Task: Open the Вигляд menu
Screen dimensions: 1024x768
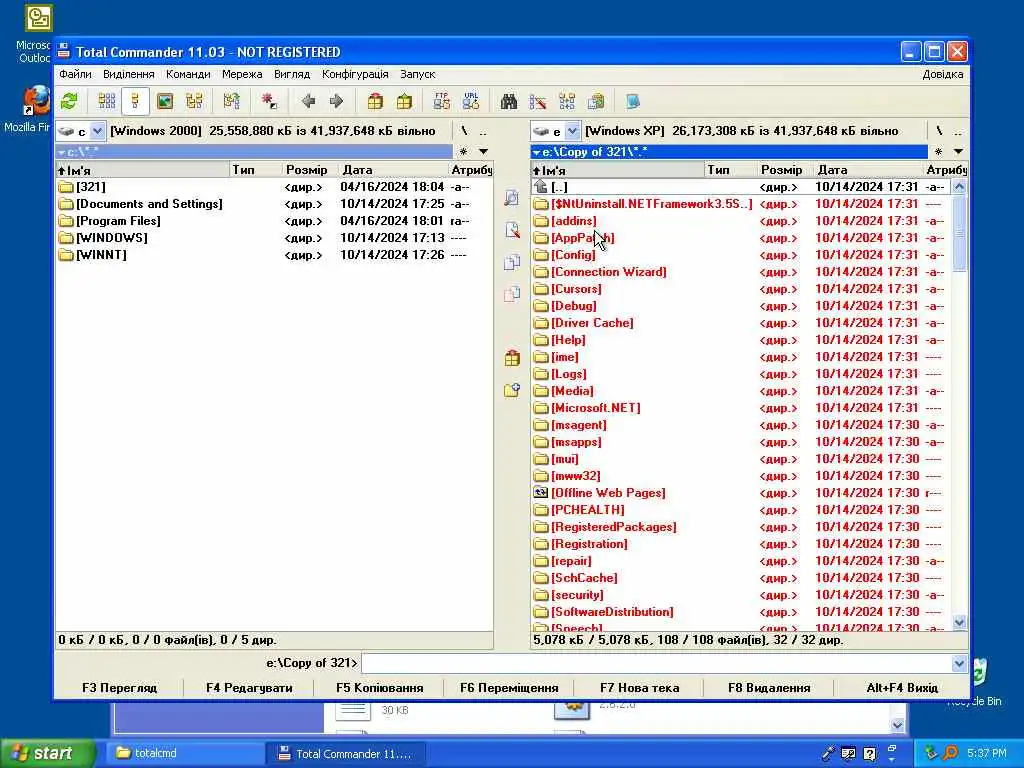Action: coord(292,74)
